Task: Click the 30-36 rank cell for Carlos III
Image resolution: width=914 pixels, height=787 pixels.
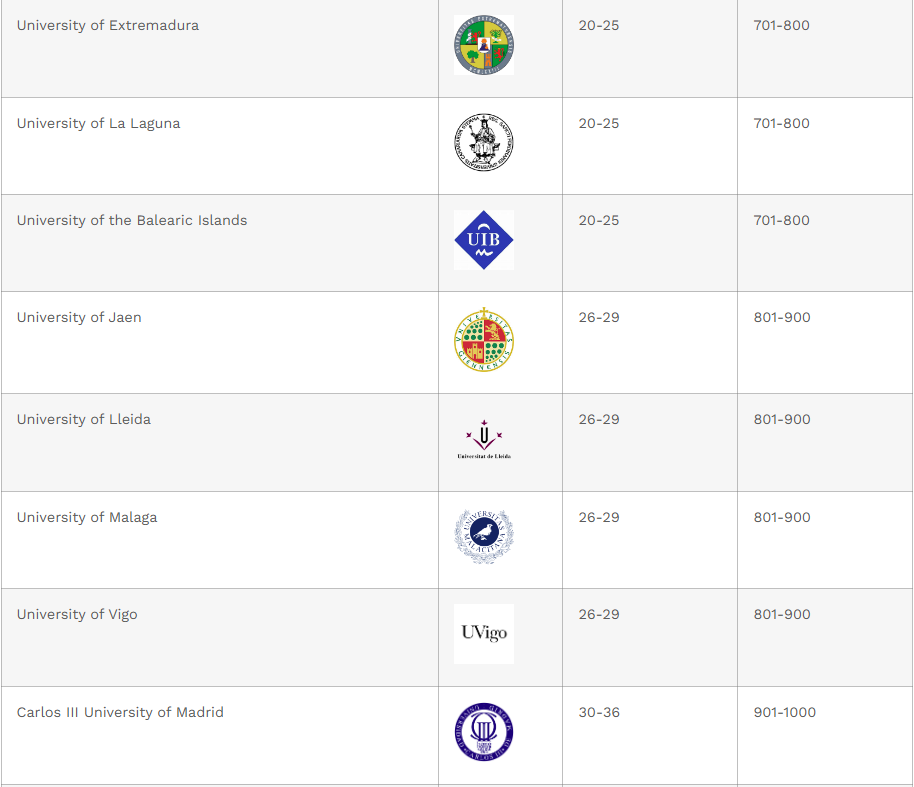Action: click(599, 712)
